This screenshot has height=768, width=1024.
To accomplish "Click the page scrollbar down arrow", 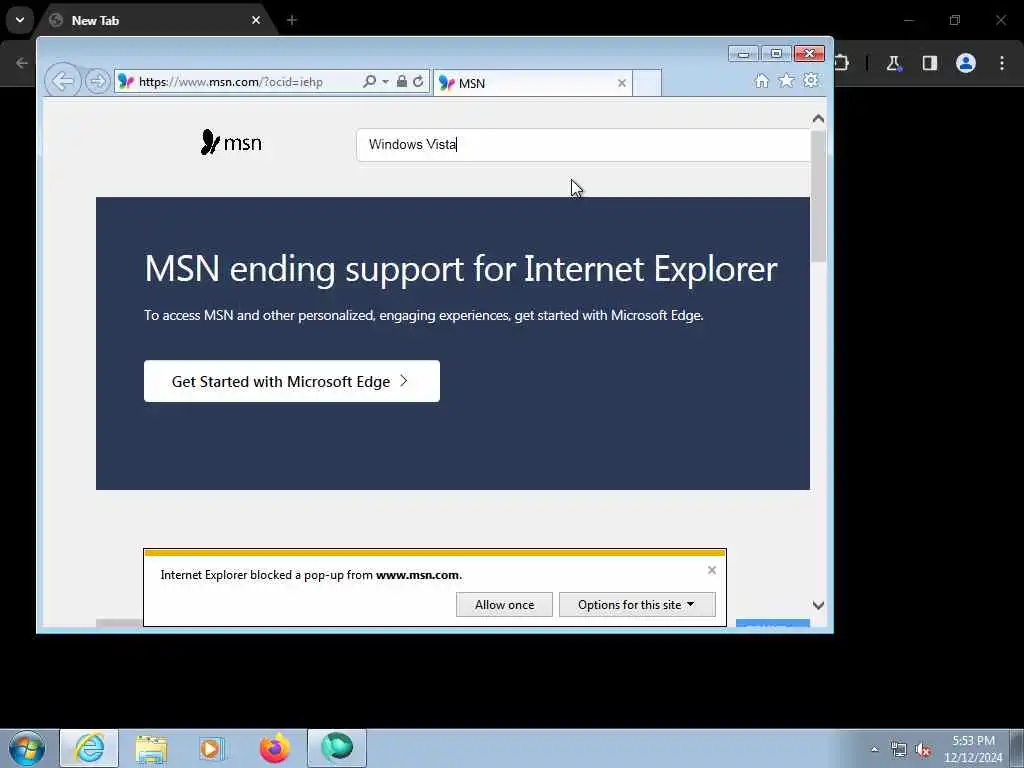I will tap(818, 605).
